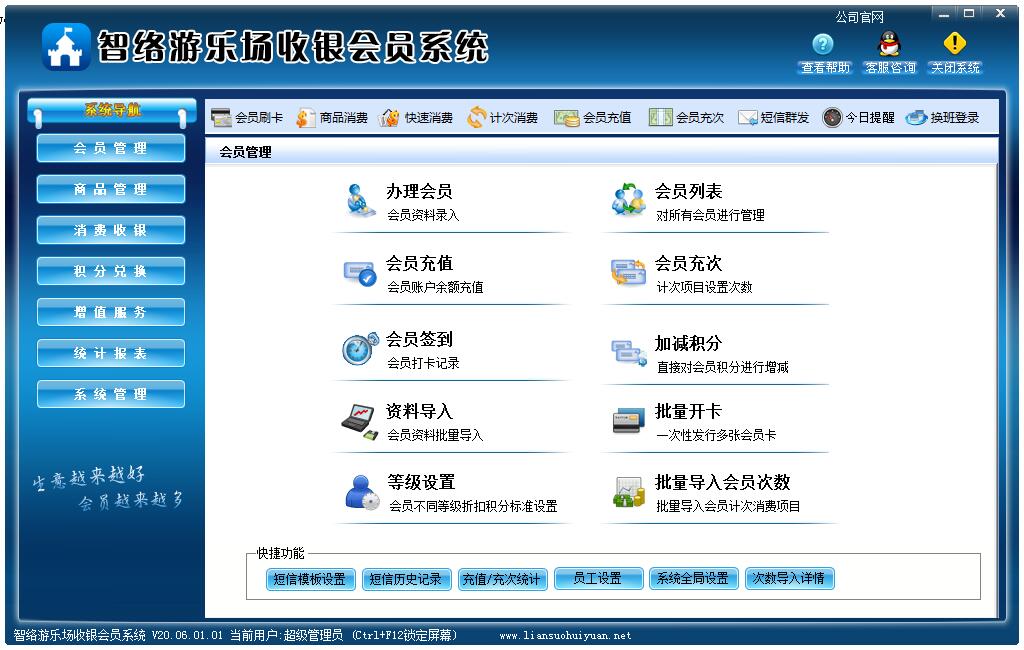Maximize the application window
The width and height of the screenshot is (1024, 650).
tap(969, 14)
